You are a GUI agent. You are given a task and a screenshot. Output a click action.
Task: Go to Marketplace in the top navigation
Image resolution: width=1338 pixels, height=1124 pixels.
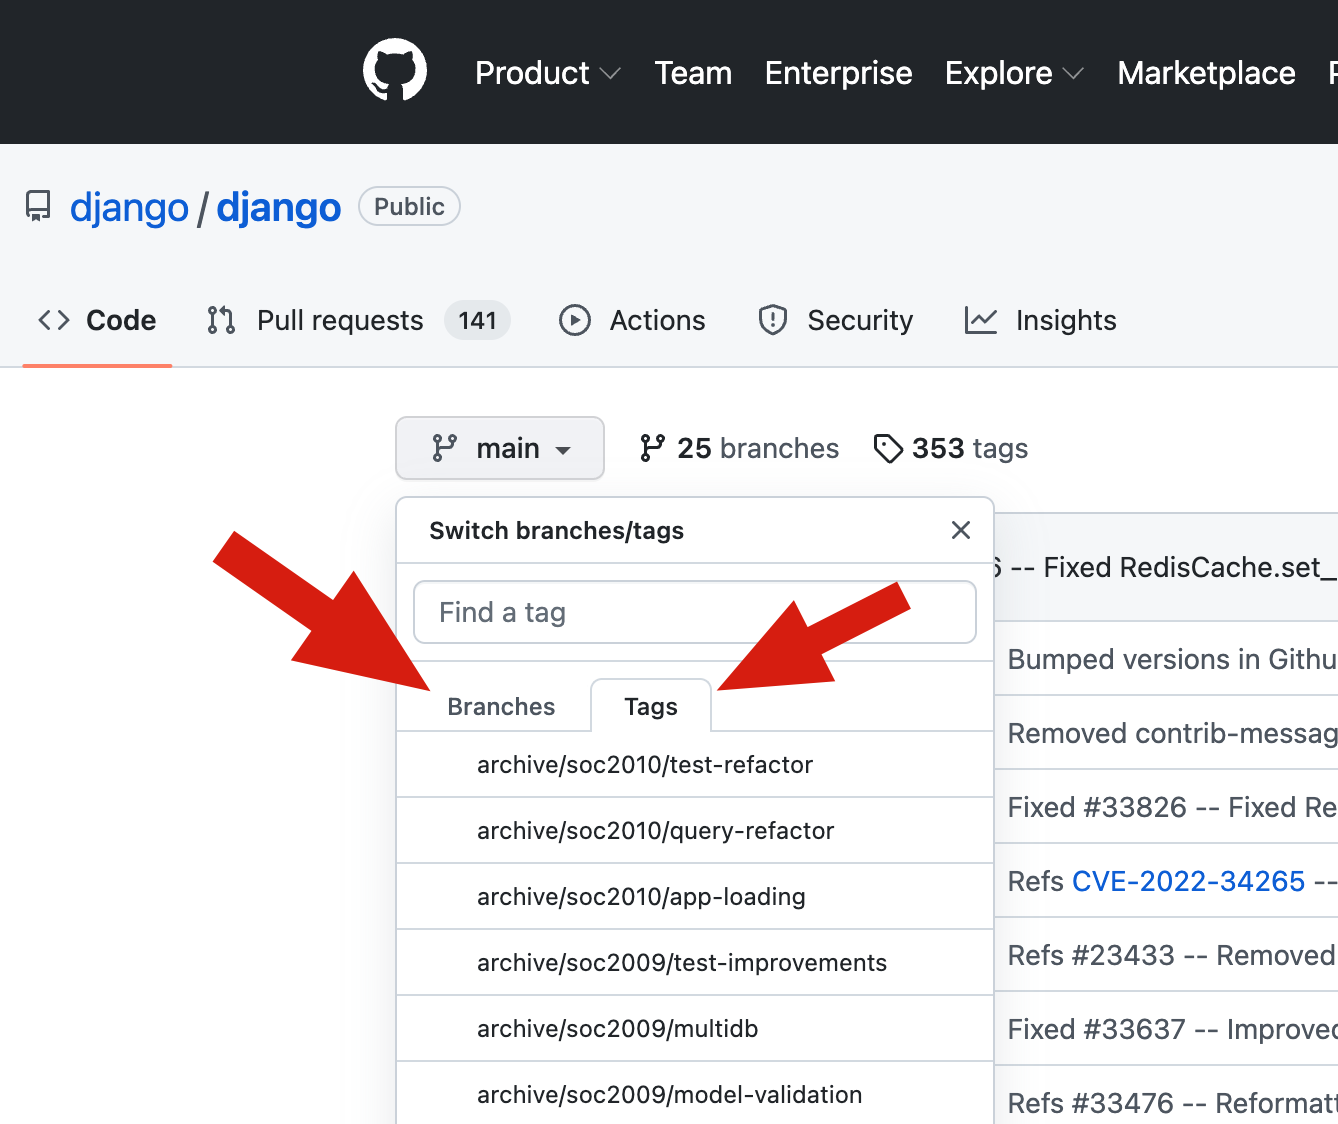pyautogui.click(x=1206, y=73)
